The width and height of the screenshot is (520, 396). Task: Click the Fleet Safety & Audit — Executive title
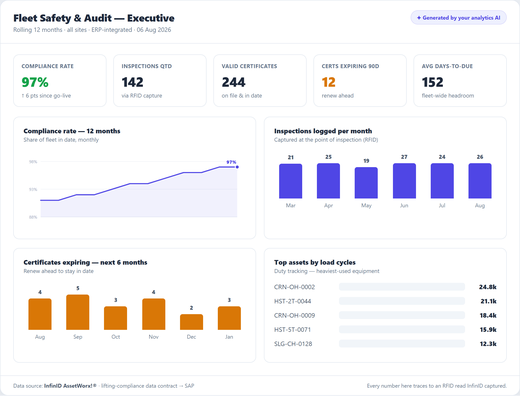[94, 18]
